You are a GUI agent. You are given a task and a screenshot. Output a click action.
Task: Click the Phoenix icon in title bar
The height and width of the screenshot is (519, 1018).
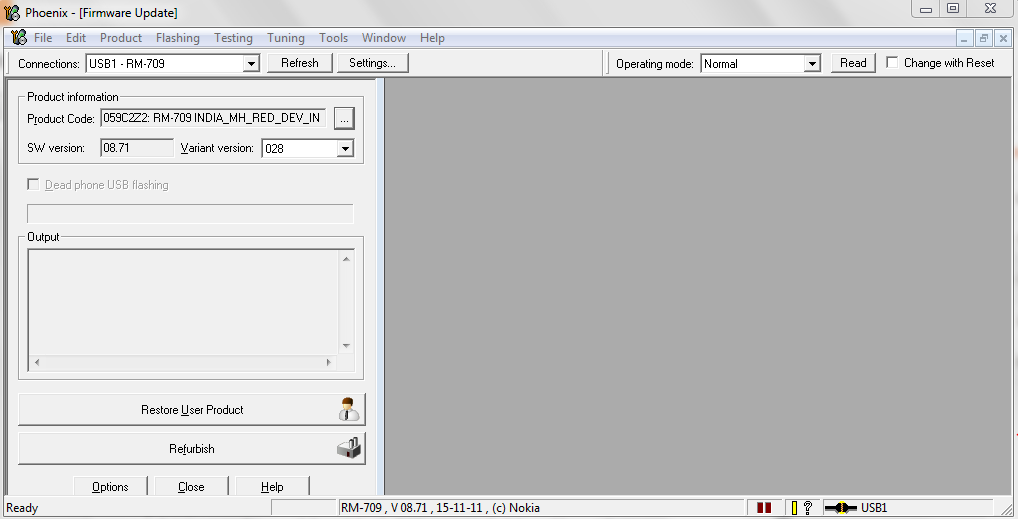(12, 12)
